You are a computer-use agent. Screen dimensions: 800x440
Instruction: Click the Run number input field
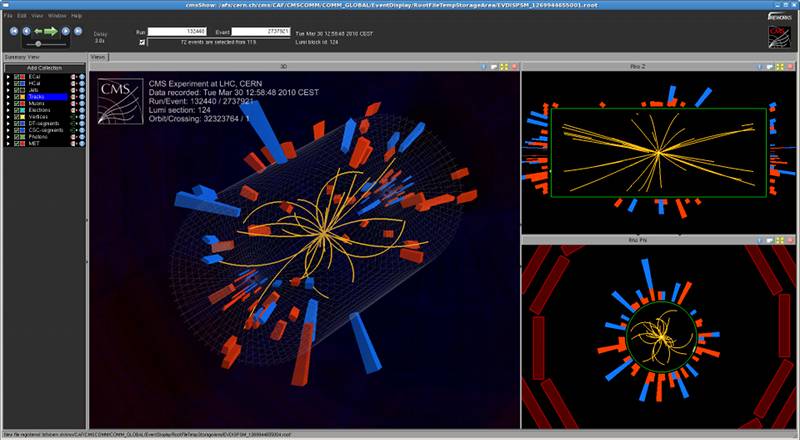[x=178, y=32]
